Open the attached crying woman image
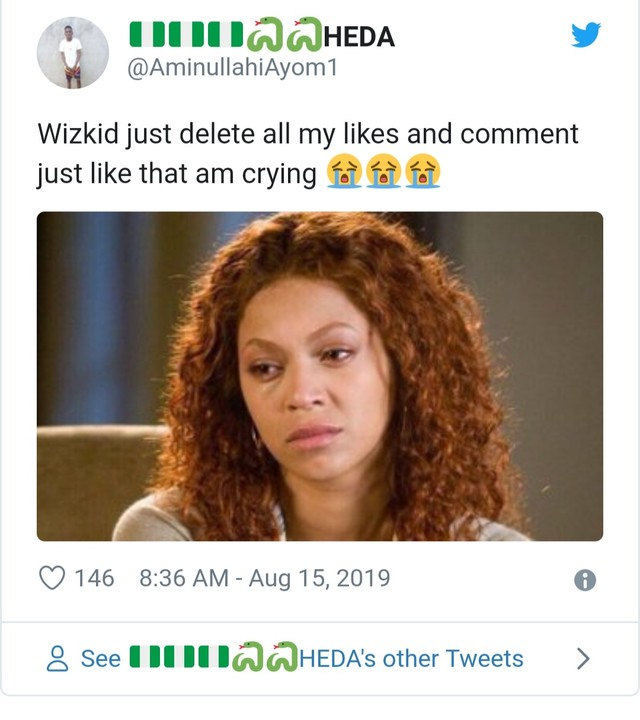The height and width of the screenshot is (720, 640). [320, 376]
